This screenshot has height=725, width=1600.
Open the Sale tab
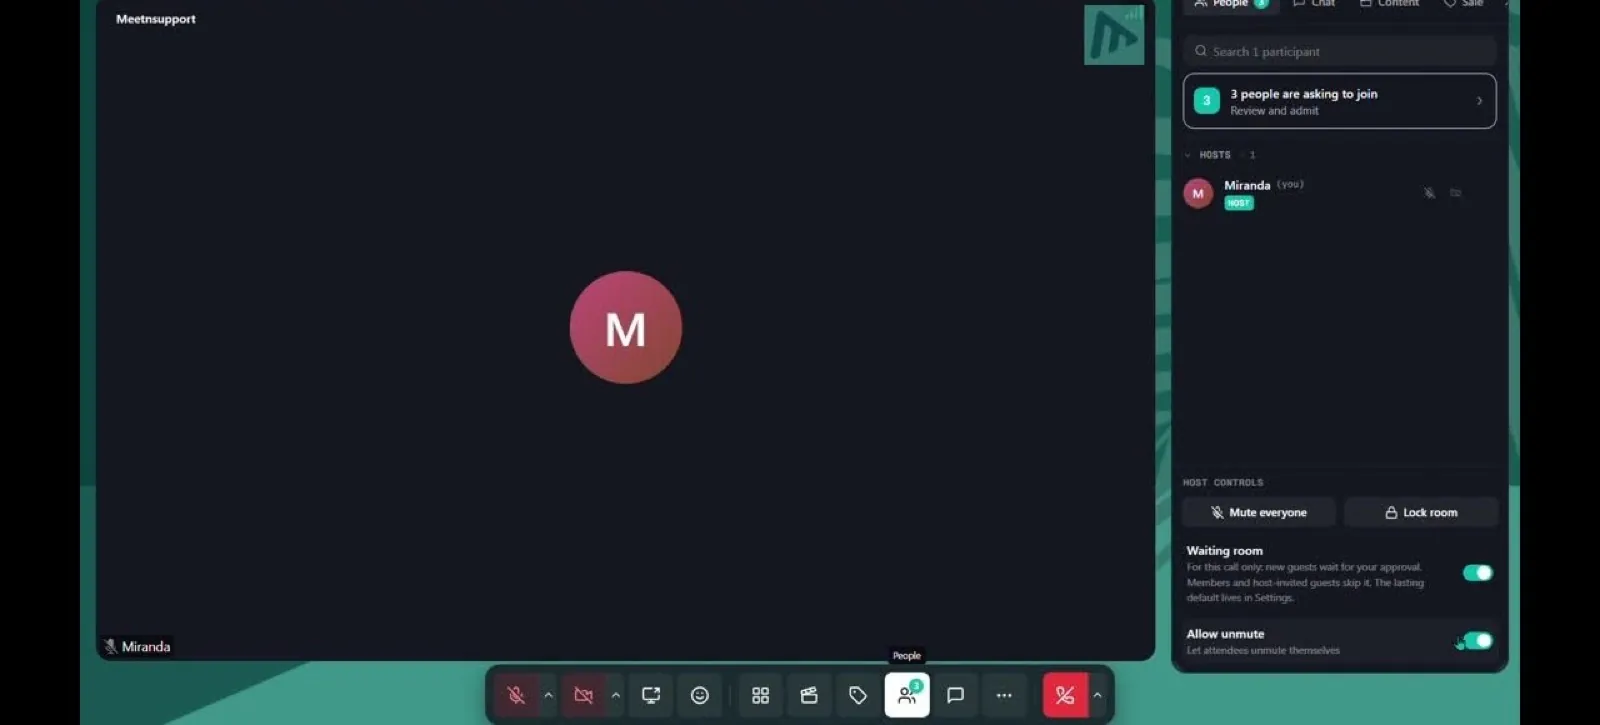coord(1463,4)
